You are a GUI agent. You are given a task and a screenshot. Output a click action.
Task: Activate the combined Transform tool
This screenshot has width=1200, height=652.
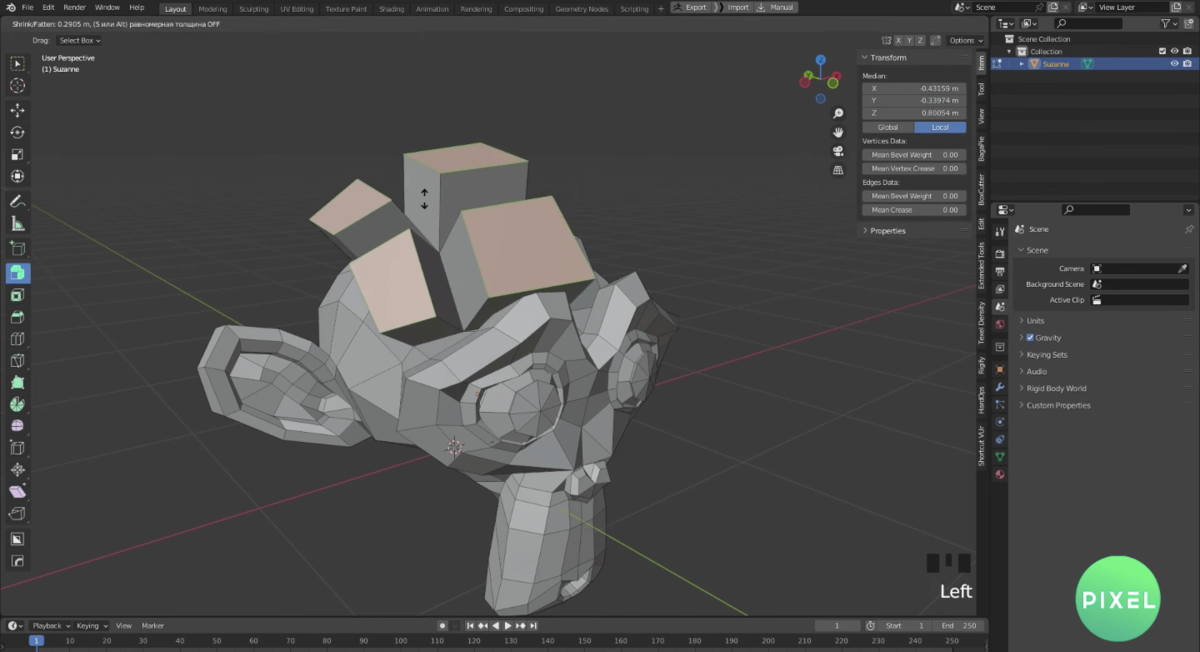tap(17, 176)
